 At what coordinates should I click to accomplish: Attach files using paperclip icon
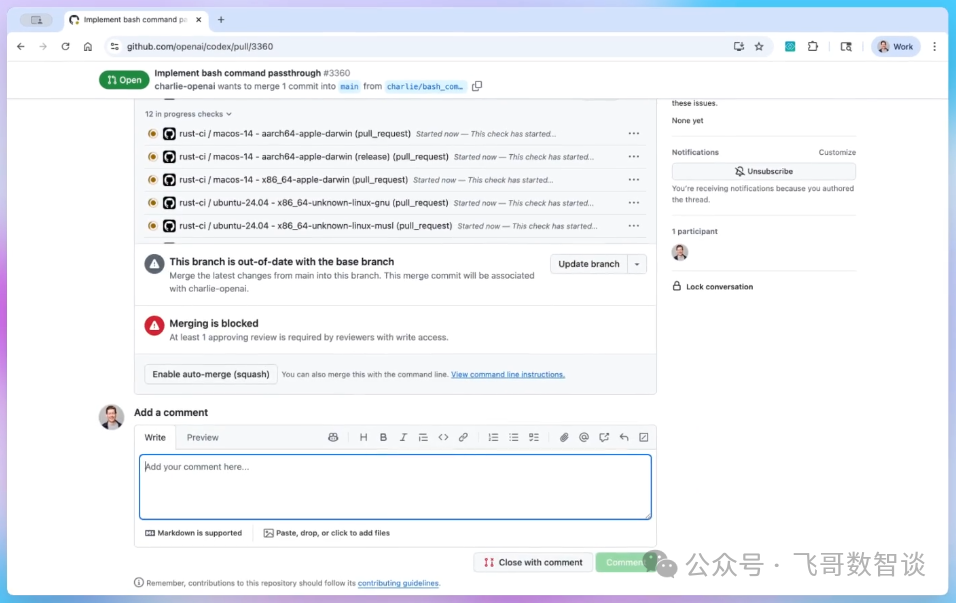click(564, 437)
